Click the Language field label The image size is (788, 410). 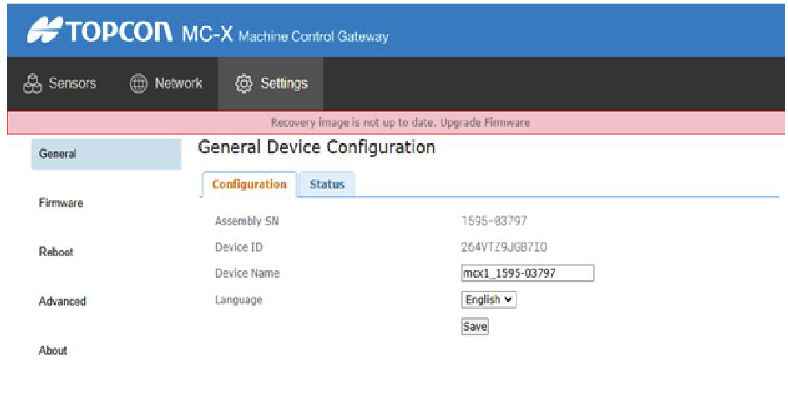(x=238, y=300)
